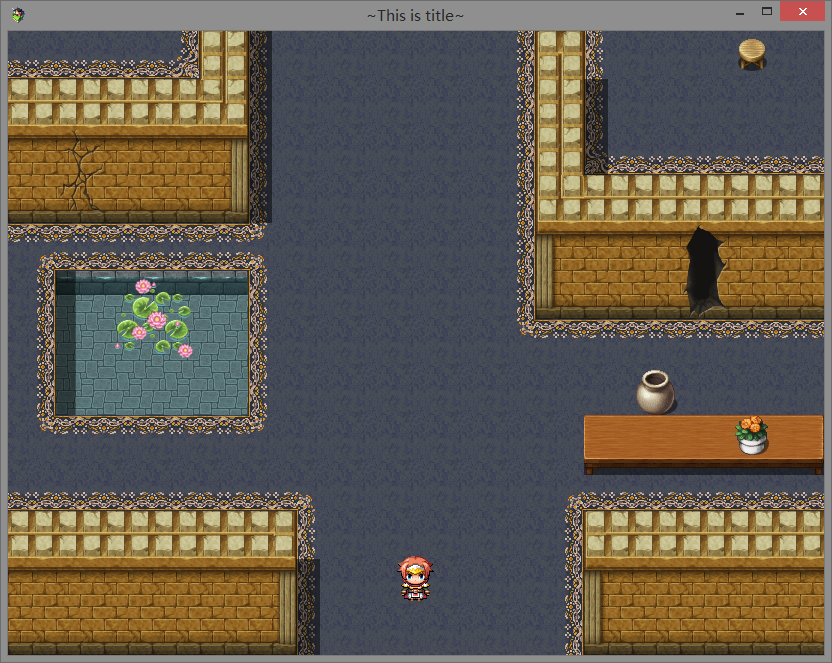Click the crack in the upper-left brick wall

[81, 171]
